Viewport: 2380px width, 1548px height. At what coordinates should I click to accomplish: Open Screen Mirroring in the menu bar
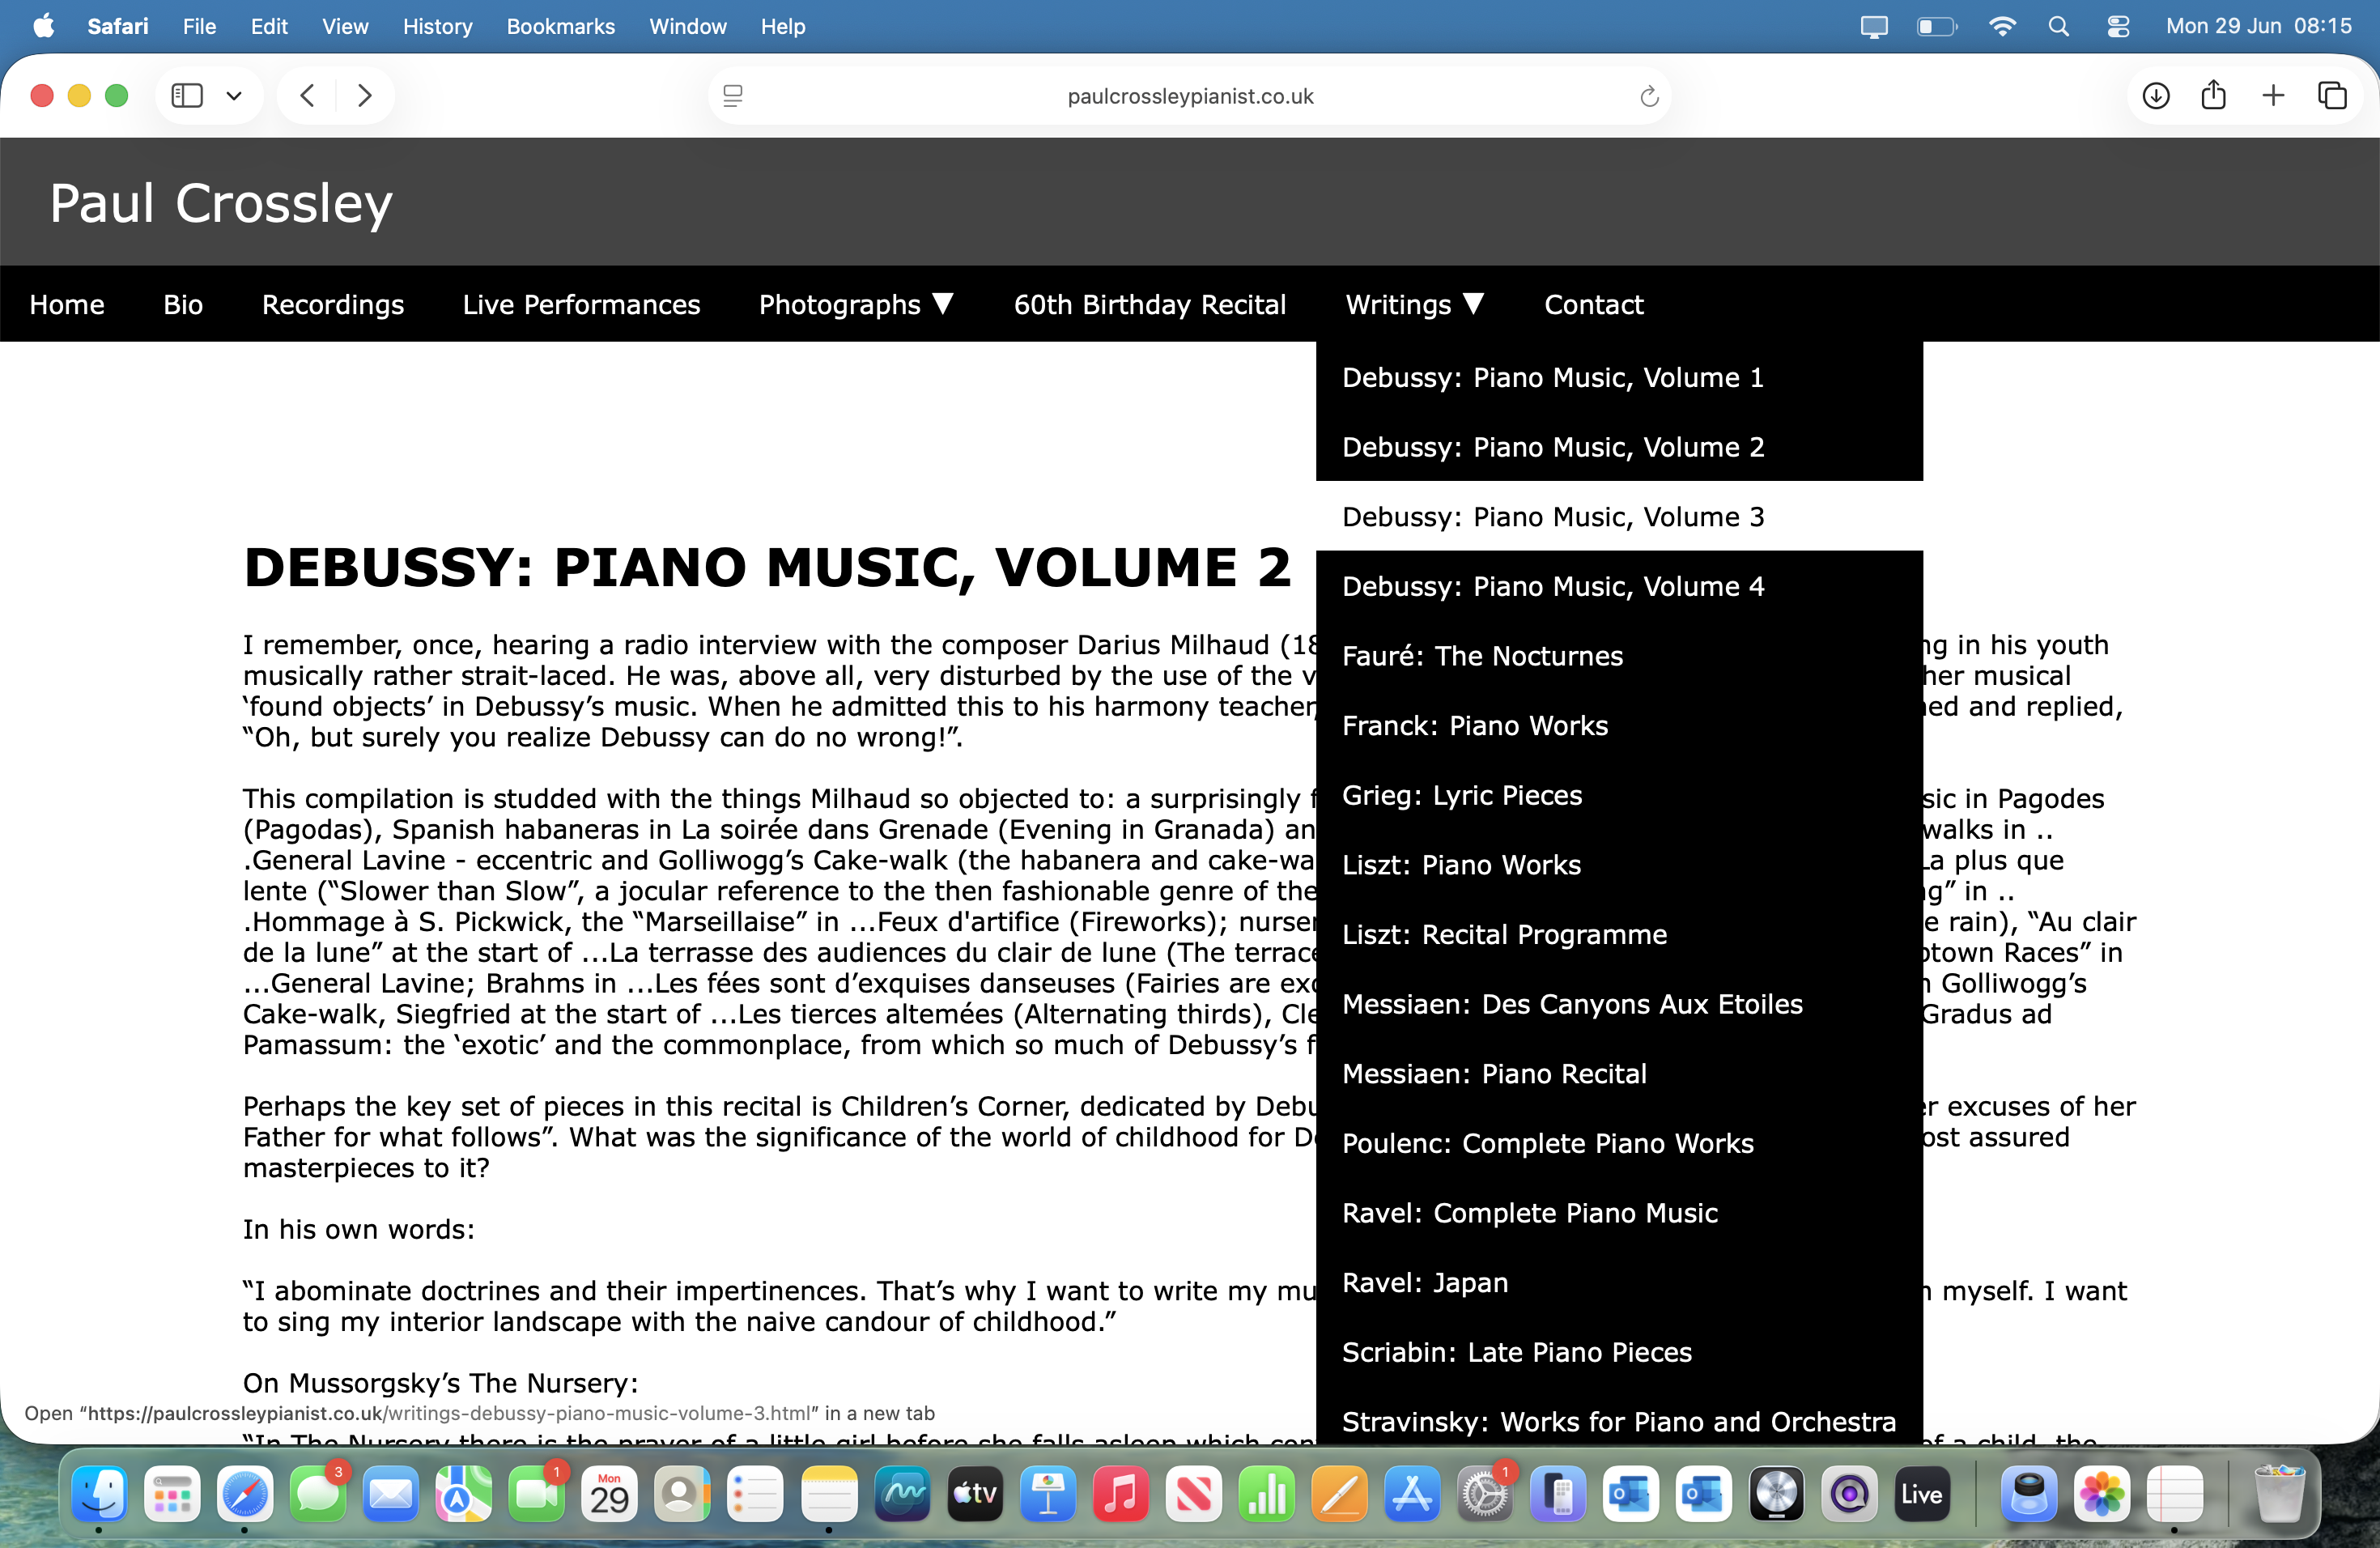[x=1874, y=27]
